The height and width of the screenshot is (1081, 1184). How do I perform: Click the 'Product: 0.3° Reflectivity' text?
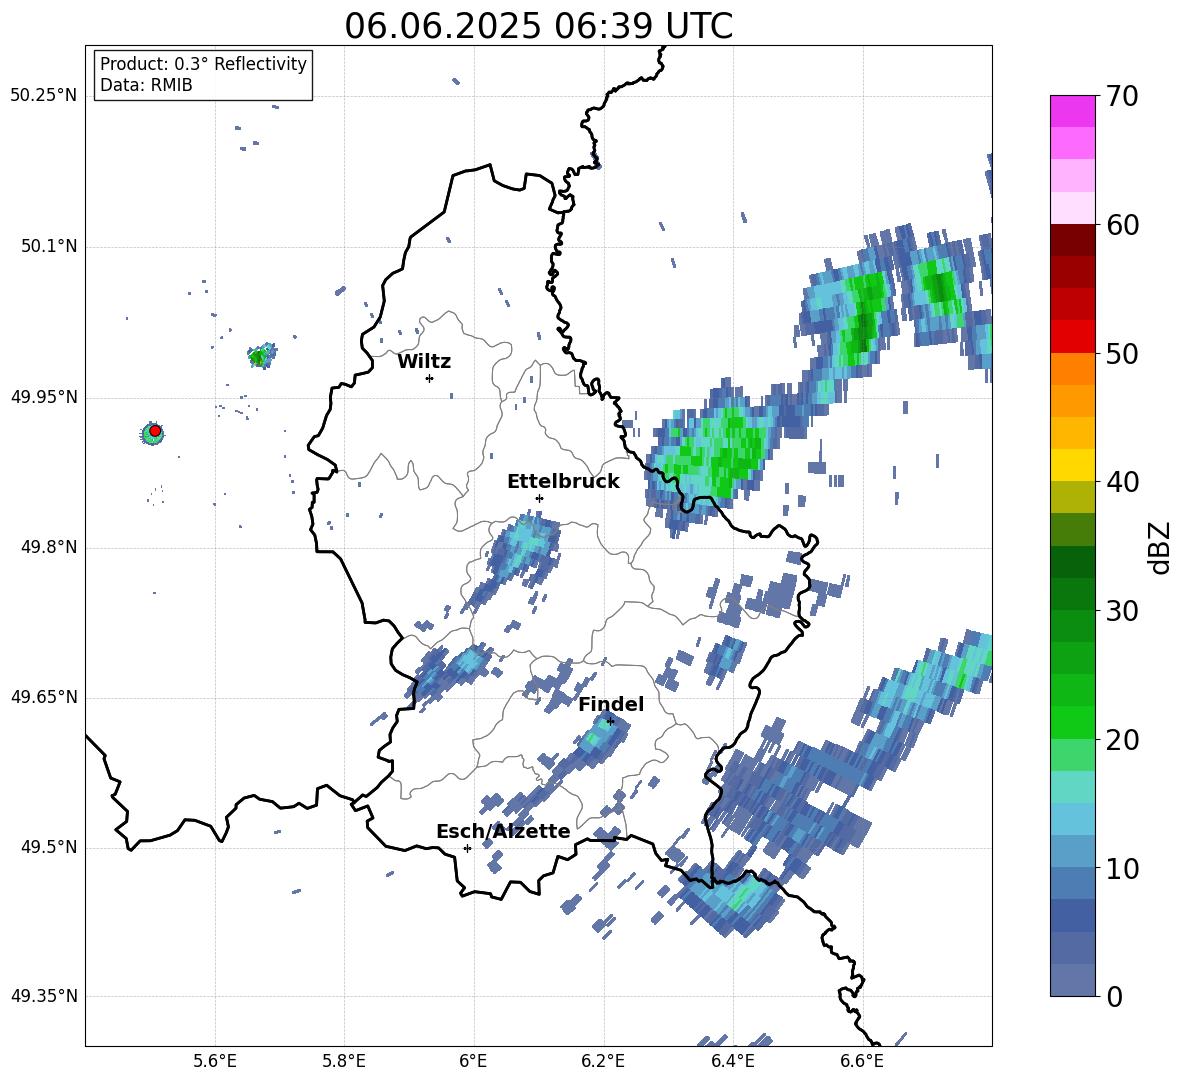pos(203,63)
